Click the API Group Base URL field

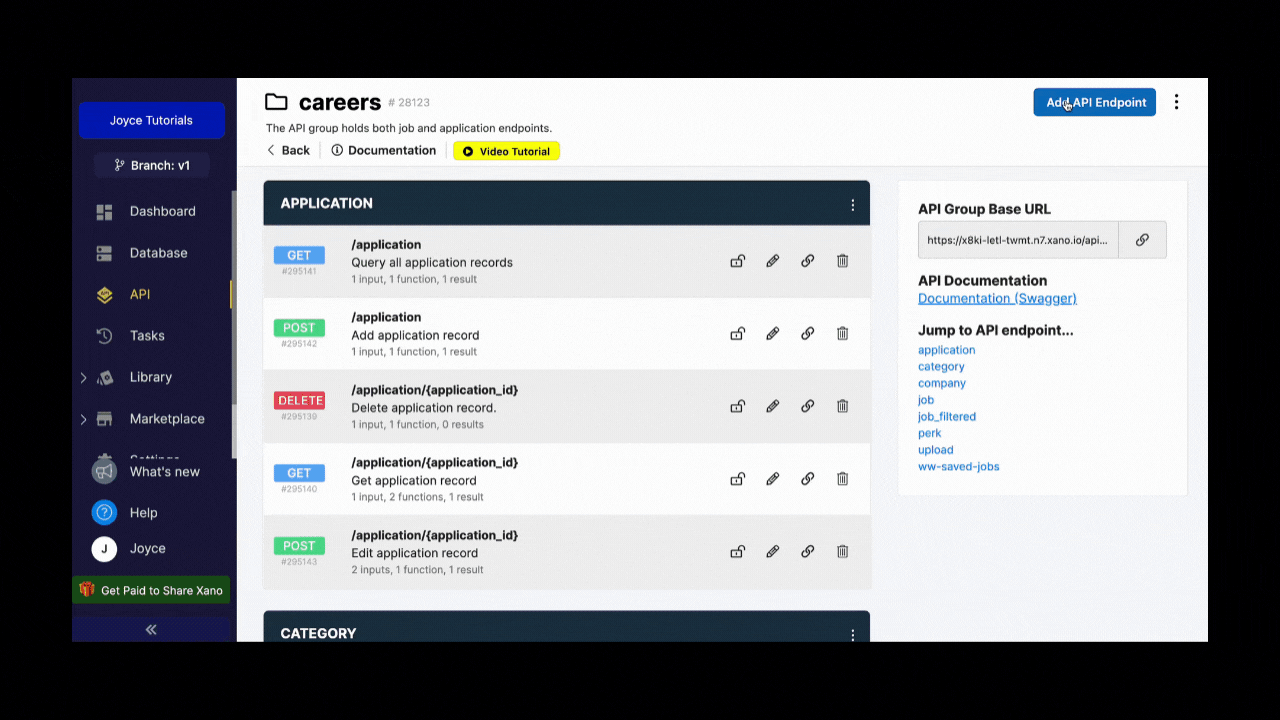pyautogui.click(x=1017, y=239)
